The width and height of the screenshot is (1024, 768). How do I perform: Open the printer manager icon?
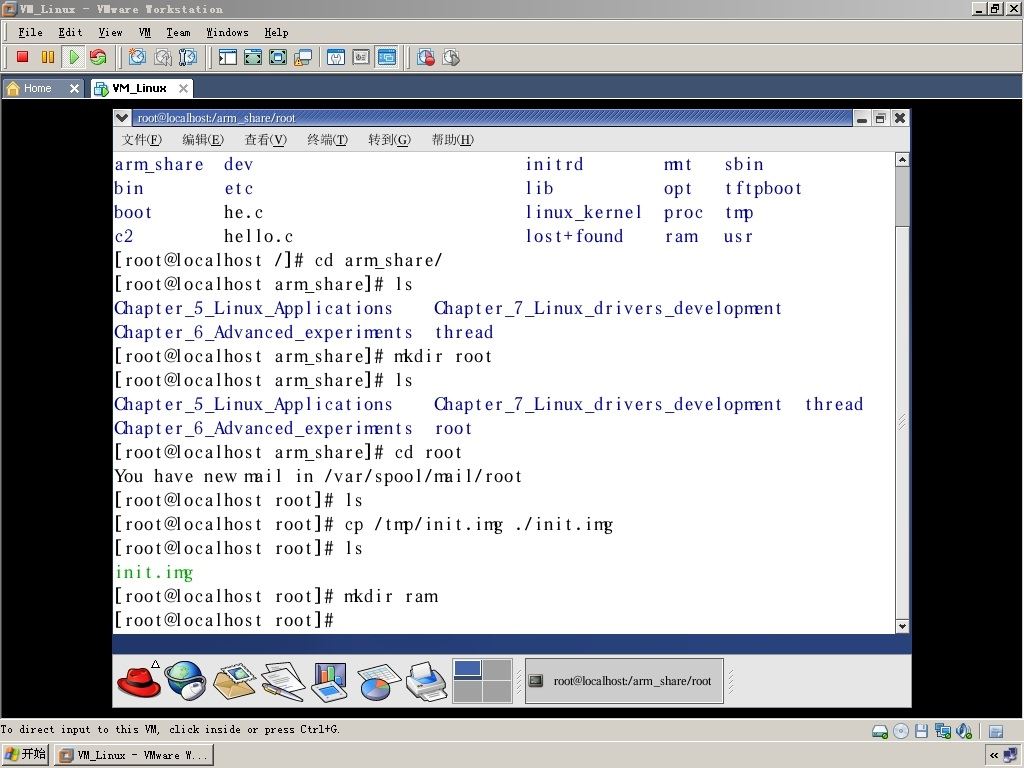(426, 680)
